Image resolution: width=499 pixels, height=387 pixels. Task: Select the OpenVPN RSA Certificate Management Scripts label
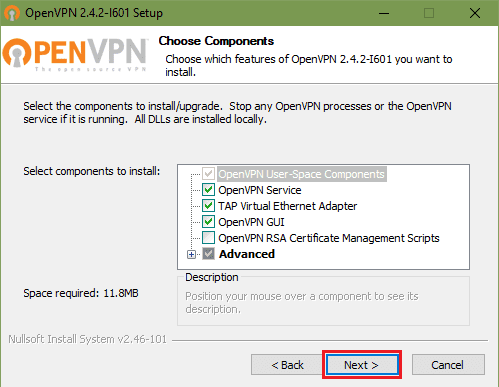[329, 238]
